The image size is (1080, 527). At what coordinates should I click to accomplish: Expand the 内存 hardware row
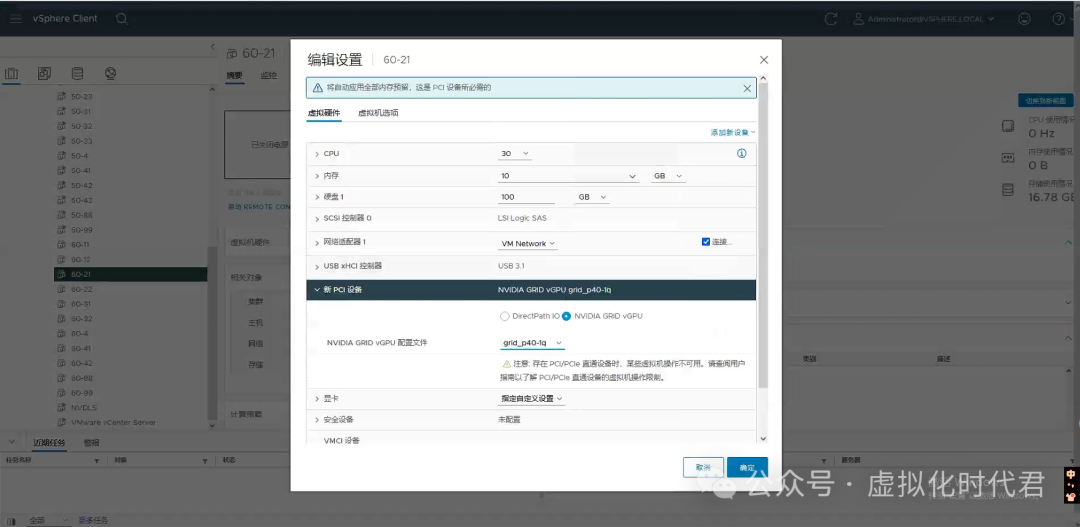[x=317, y=176]
